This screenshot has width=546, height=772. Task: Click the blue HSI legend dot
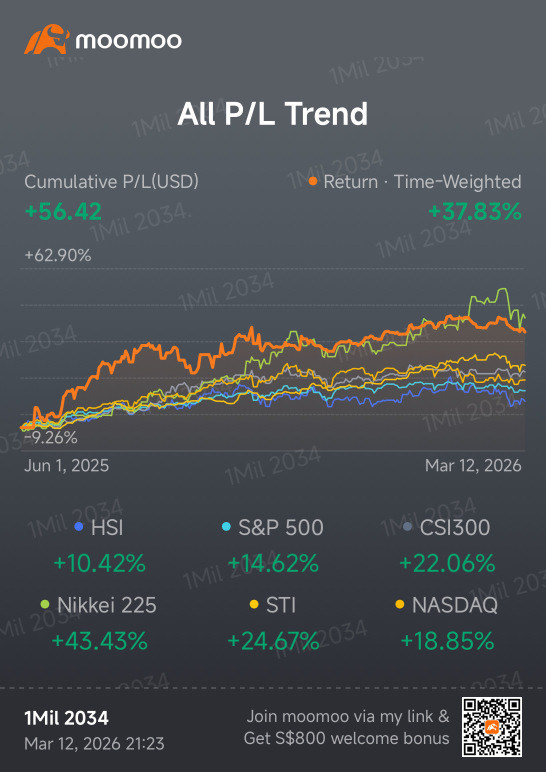click(x=77, y=527)
